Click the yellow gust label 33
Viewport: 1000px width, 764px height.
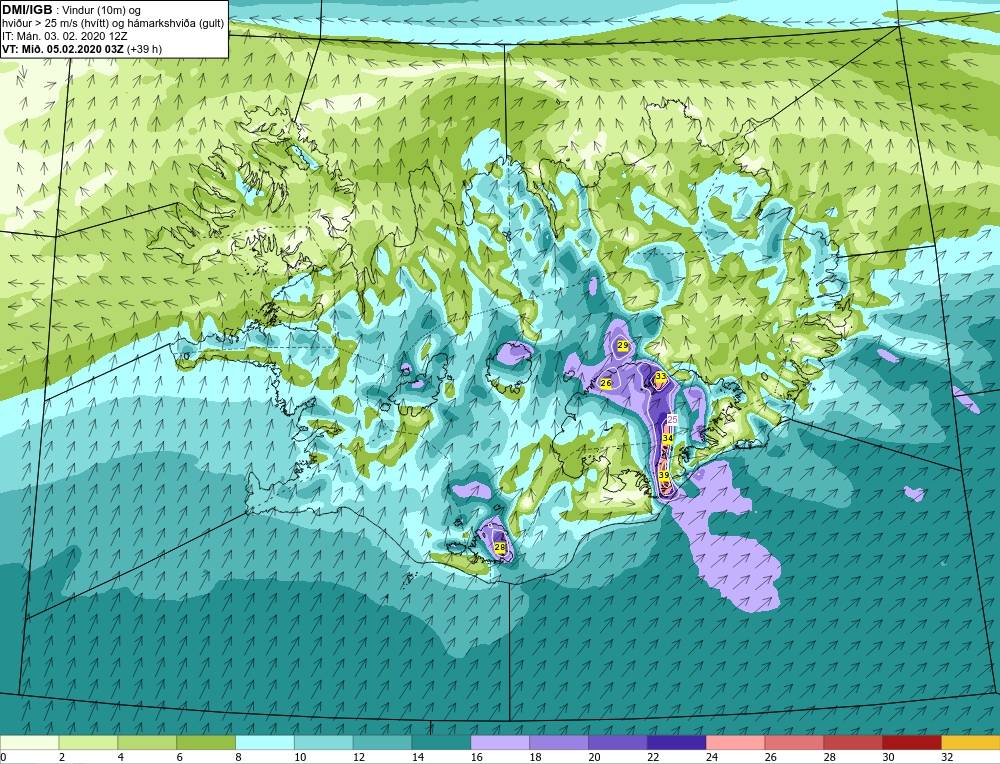click(661, 376)
